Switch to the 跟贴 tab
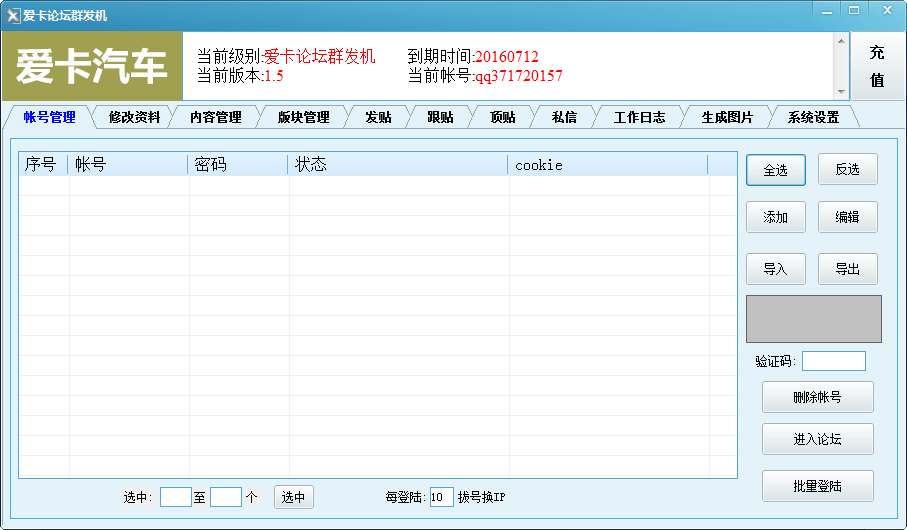 coord(440,117)
